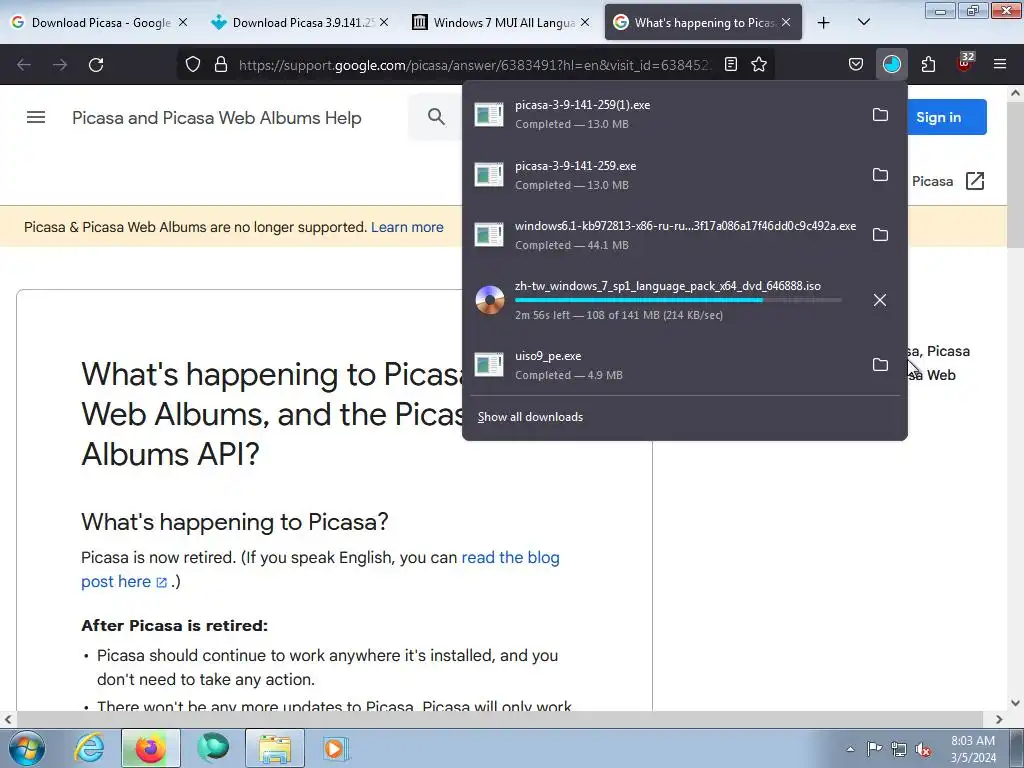Viewport: 1024px width, 768px height.
Task: Go forward to next page
Action: [60, 65]
